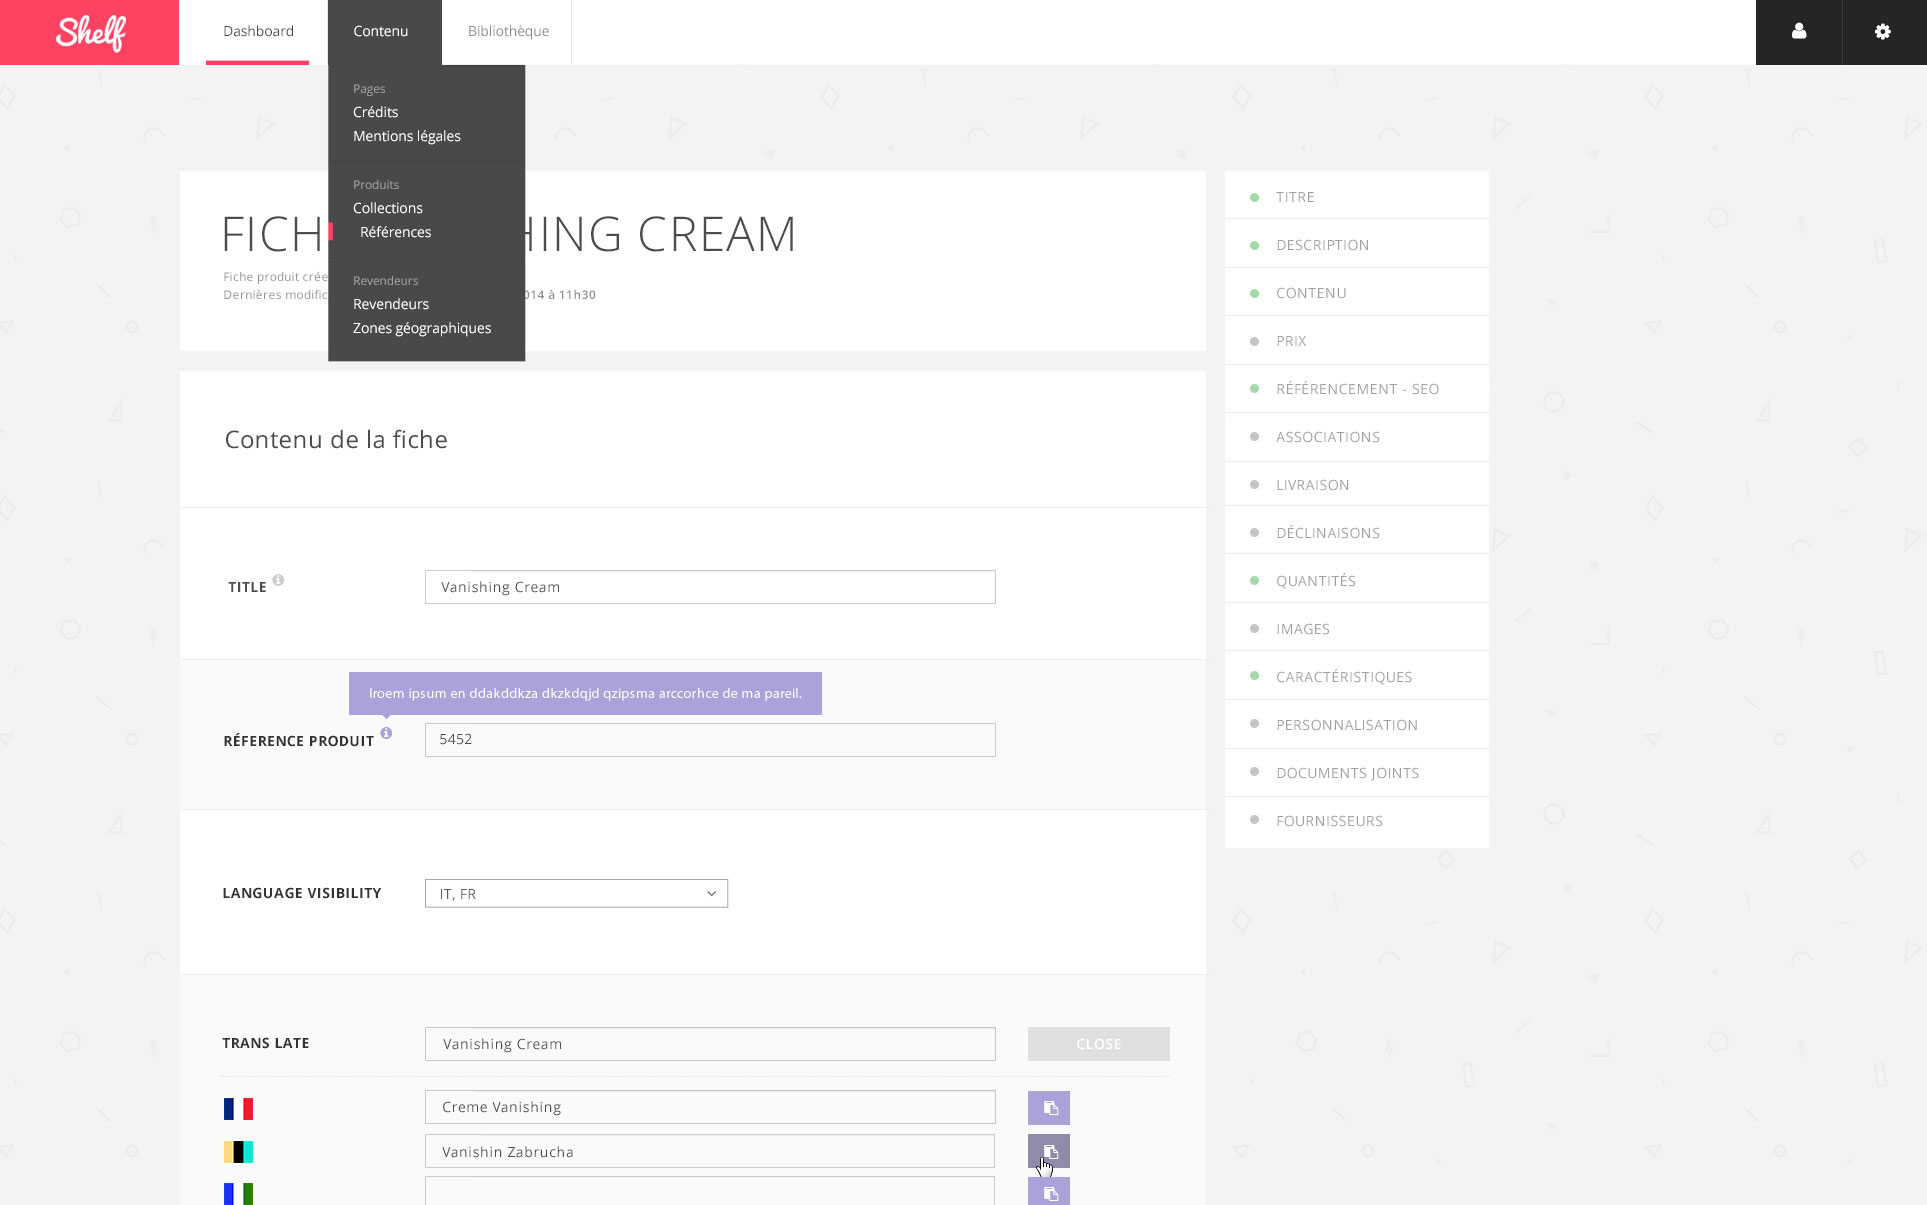Click the copy icon for second language row

coord(1047,1151)
